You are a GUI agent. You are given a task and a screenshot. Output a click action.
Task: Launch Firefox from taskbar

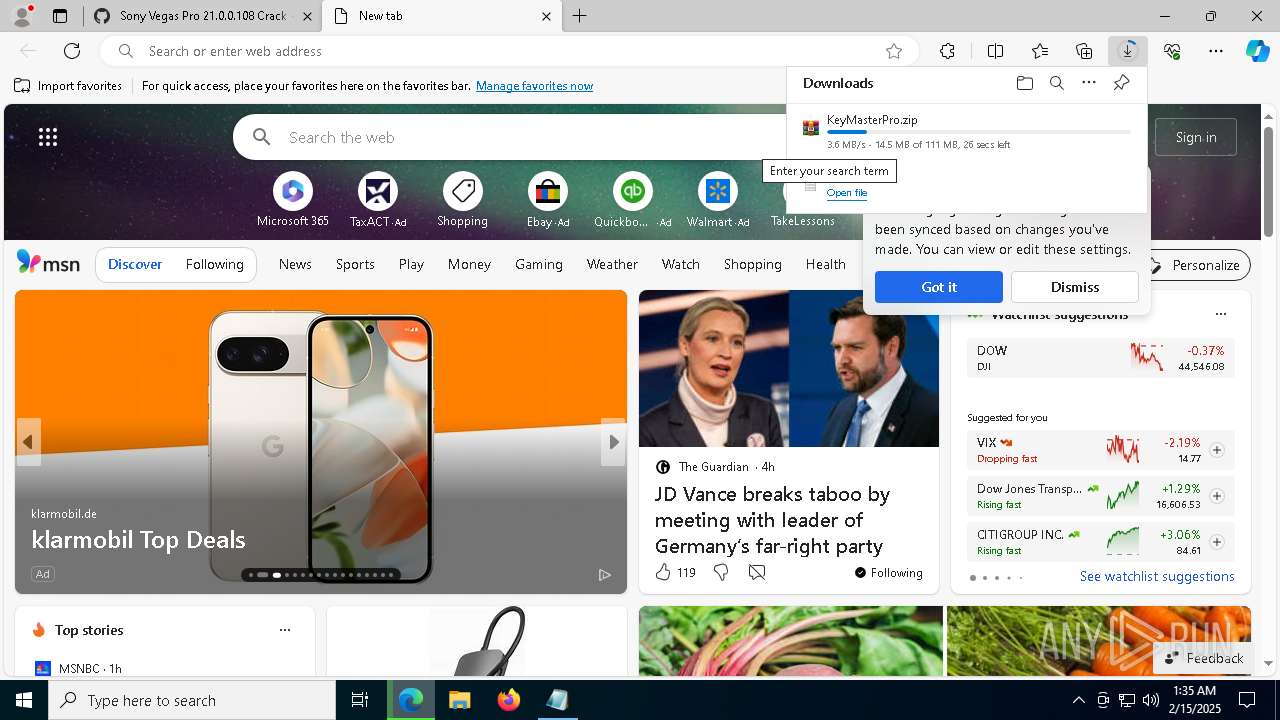pos(508,700)
